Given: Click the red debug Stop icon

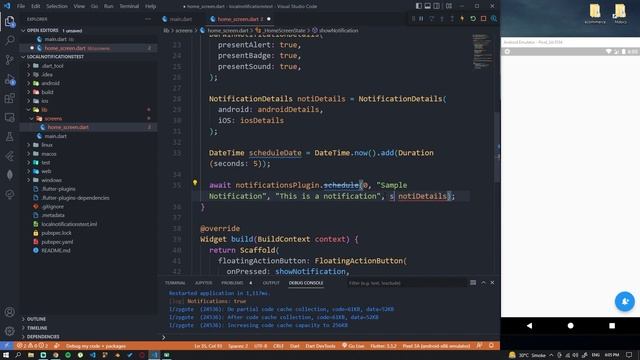Looking at the screenshot, I should pos(483,19).
